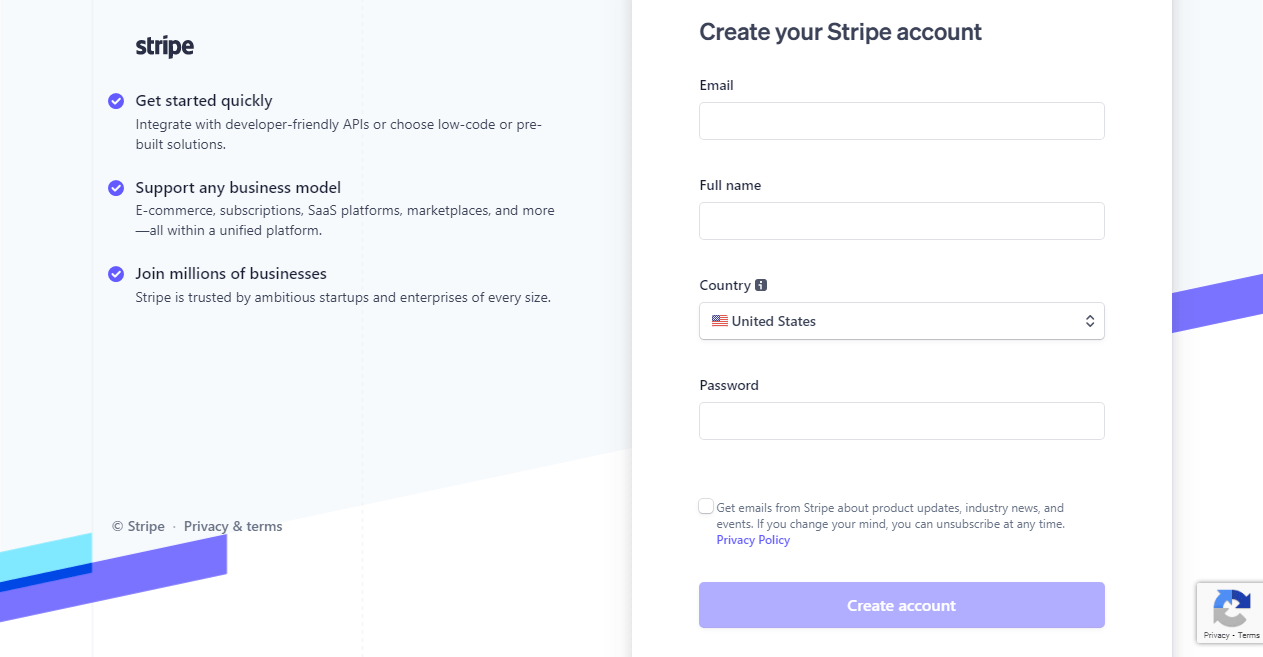The height and width of the screenshot is (657, 1263).
Task: Click the Create your Stripe account heading
Action: coord(840,32)
